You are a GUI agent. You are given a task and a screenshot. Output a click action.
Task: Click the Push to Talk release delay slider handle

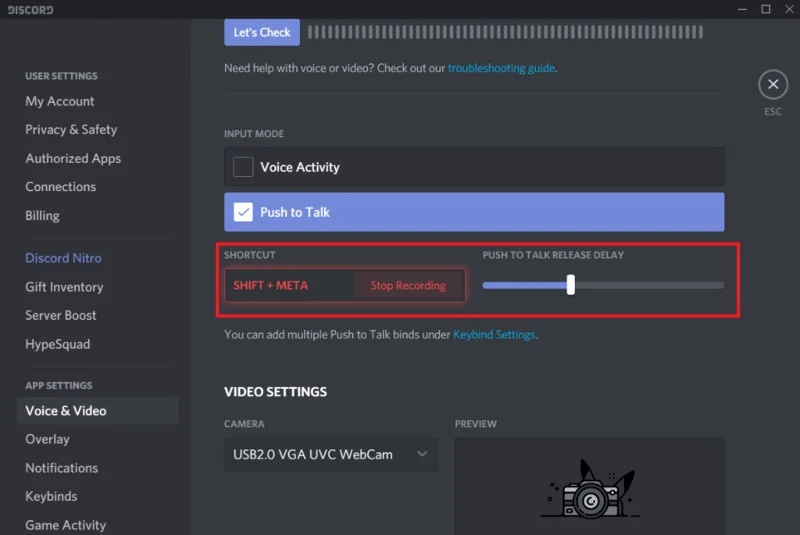(x=570, y=285)
